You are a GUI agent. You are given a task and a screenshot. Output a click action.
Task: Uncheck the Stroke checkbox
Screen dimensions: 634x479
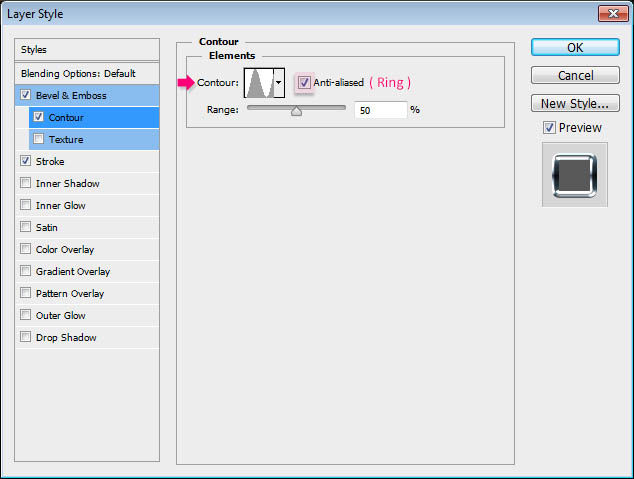(25, 160)
